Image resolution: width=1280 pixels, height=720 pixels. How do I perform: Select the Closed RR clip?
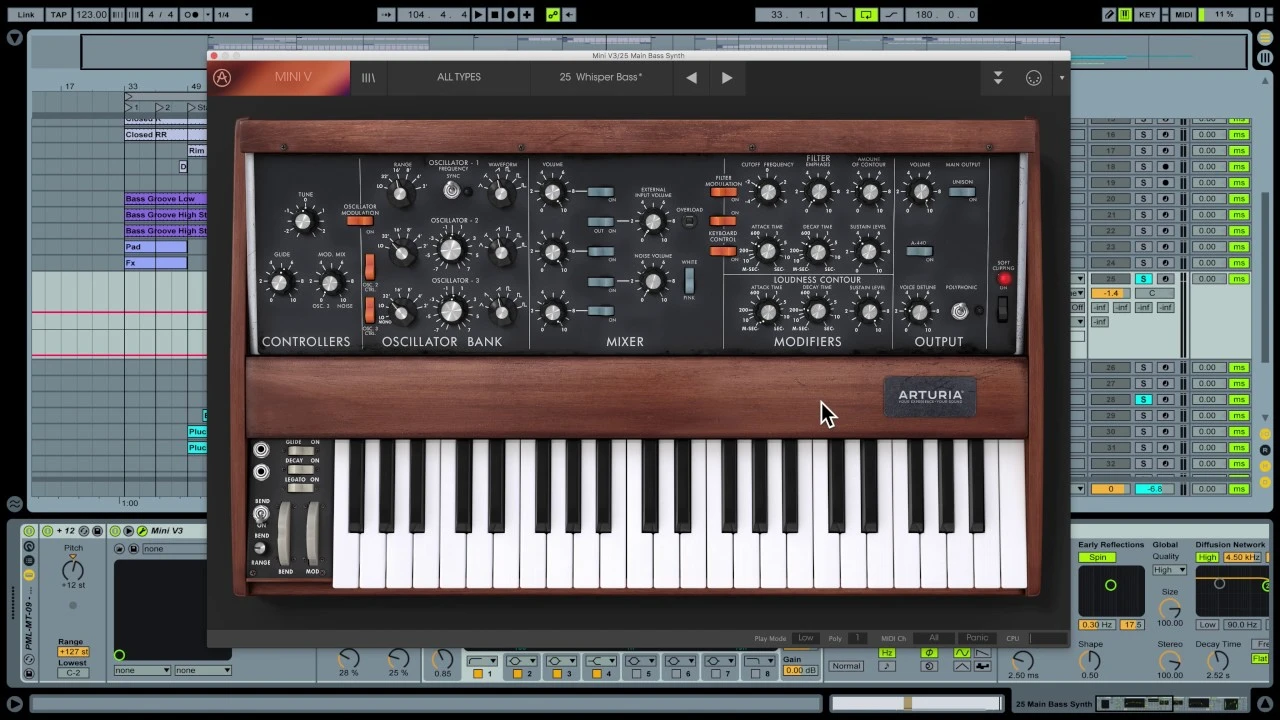pos(165,134)
